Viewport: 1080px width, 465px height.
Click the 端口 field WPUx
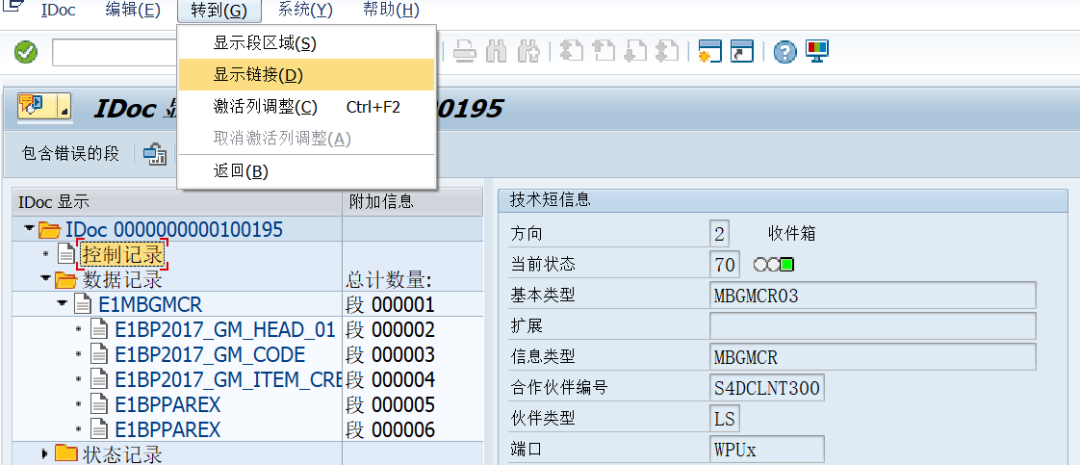click(767, 449)
